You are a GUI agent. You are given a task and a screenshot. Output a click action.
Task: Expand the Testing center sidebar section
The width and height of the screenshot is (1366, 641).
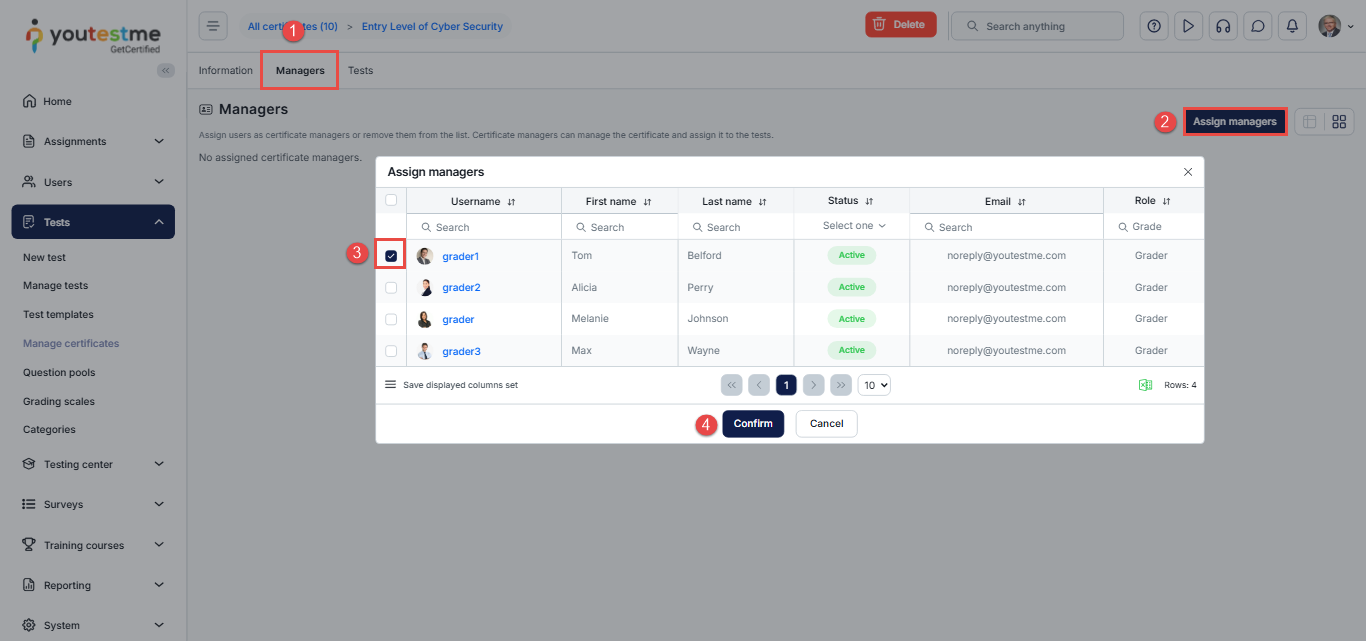click(93, 464)
